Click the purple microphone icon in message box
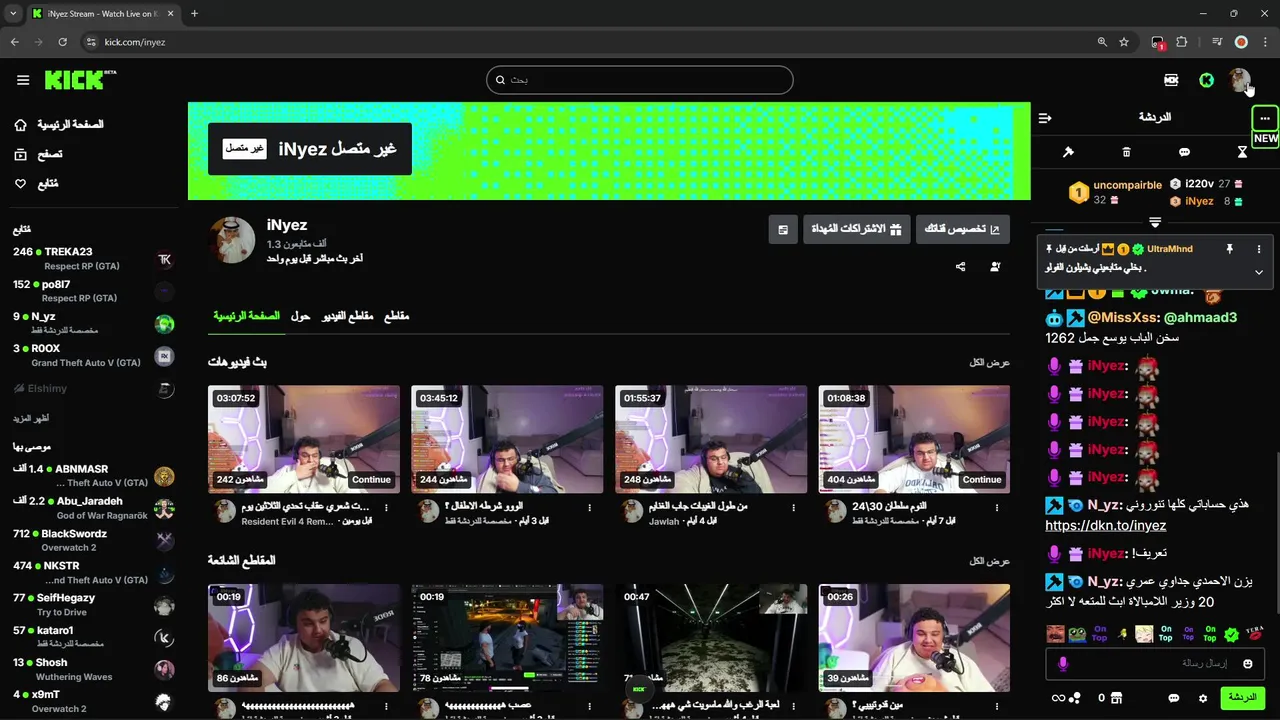Image resolution: width=1280 pixels, height=720 pixels. (1062, 663)
